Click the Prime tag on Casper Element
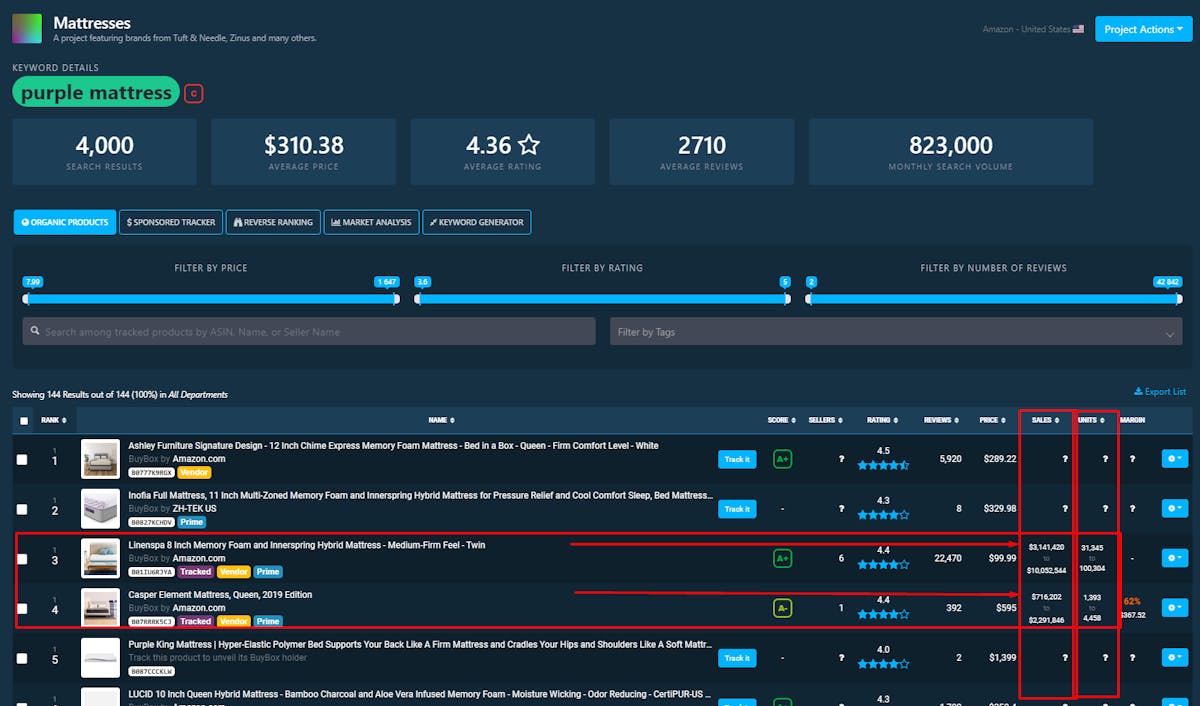This screenshot has width=1200, height=706. [x=268, y=621]
